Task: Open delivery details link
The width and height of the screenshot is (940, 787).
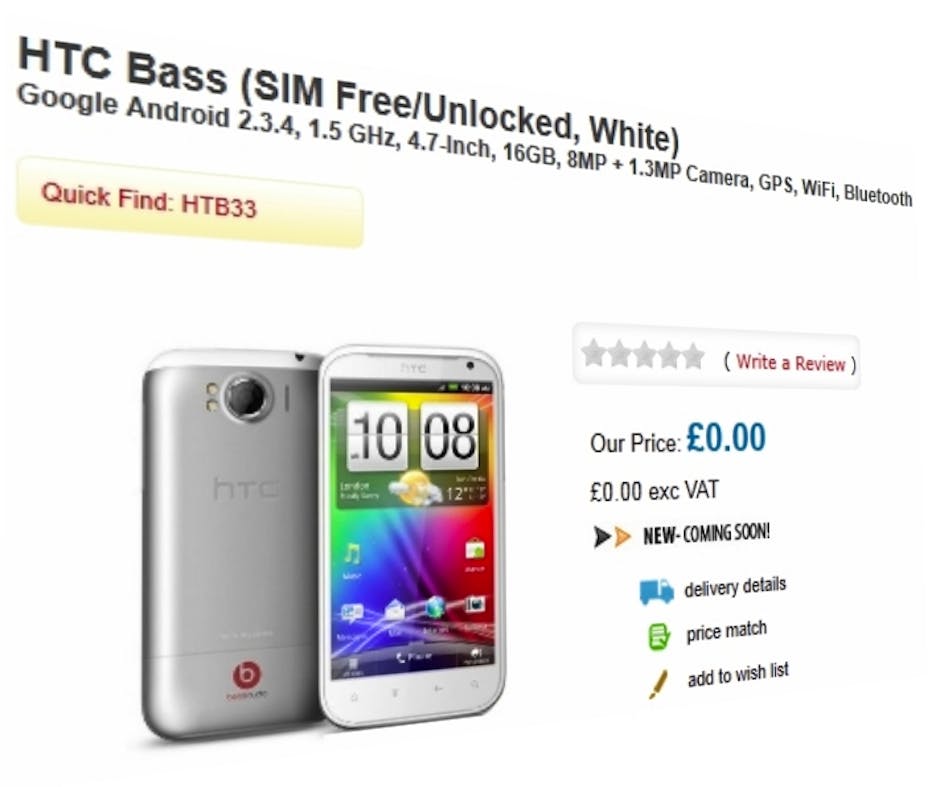Action: tap(735, 587)
